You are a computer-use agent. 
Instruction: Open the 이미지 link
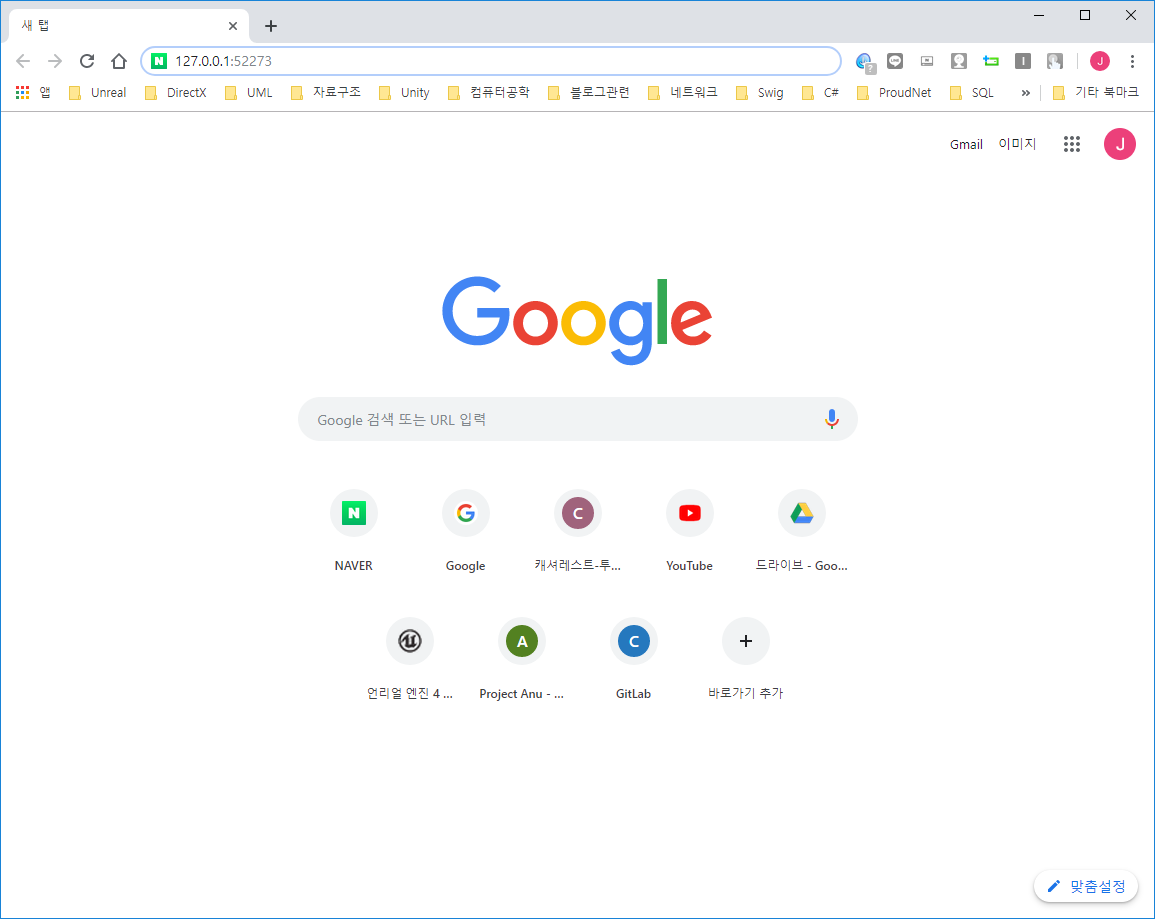click(x=1017, y=144)
